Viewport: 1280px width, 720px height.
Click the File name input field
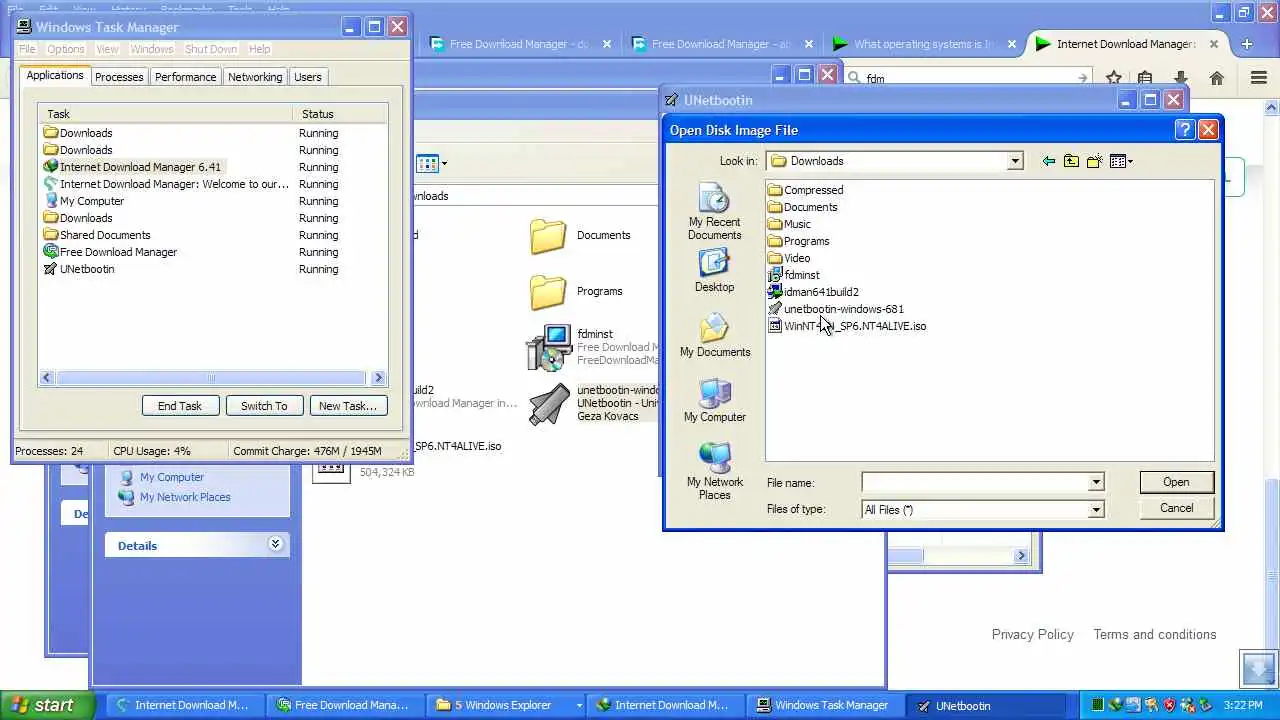(975, 483)
